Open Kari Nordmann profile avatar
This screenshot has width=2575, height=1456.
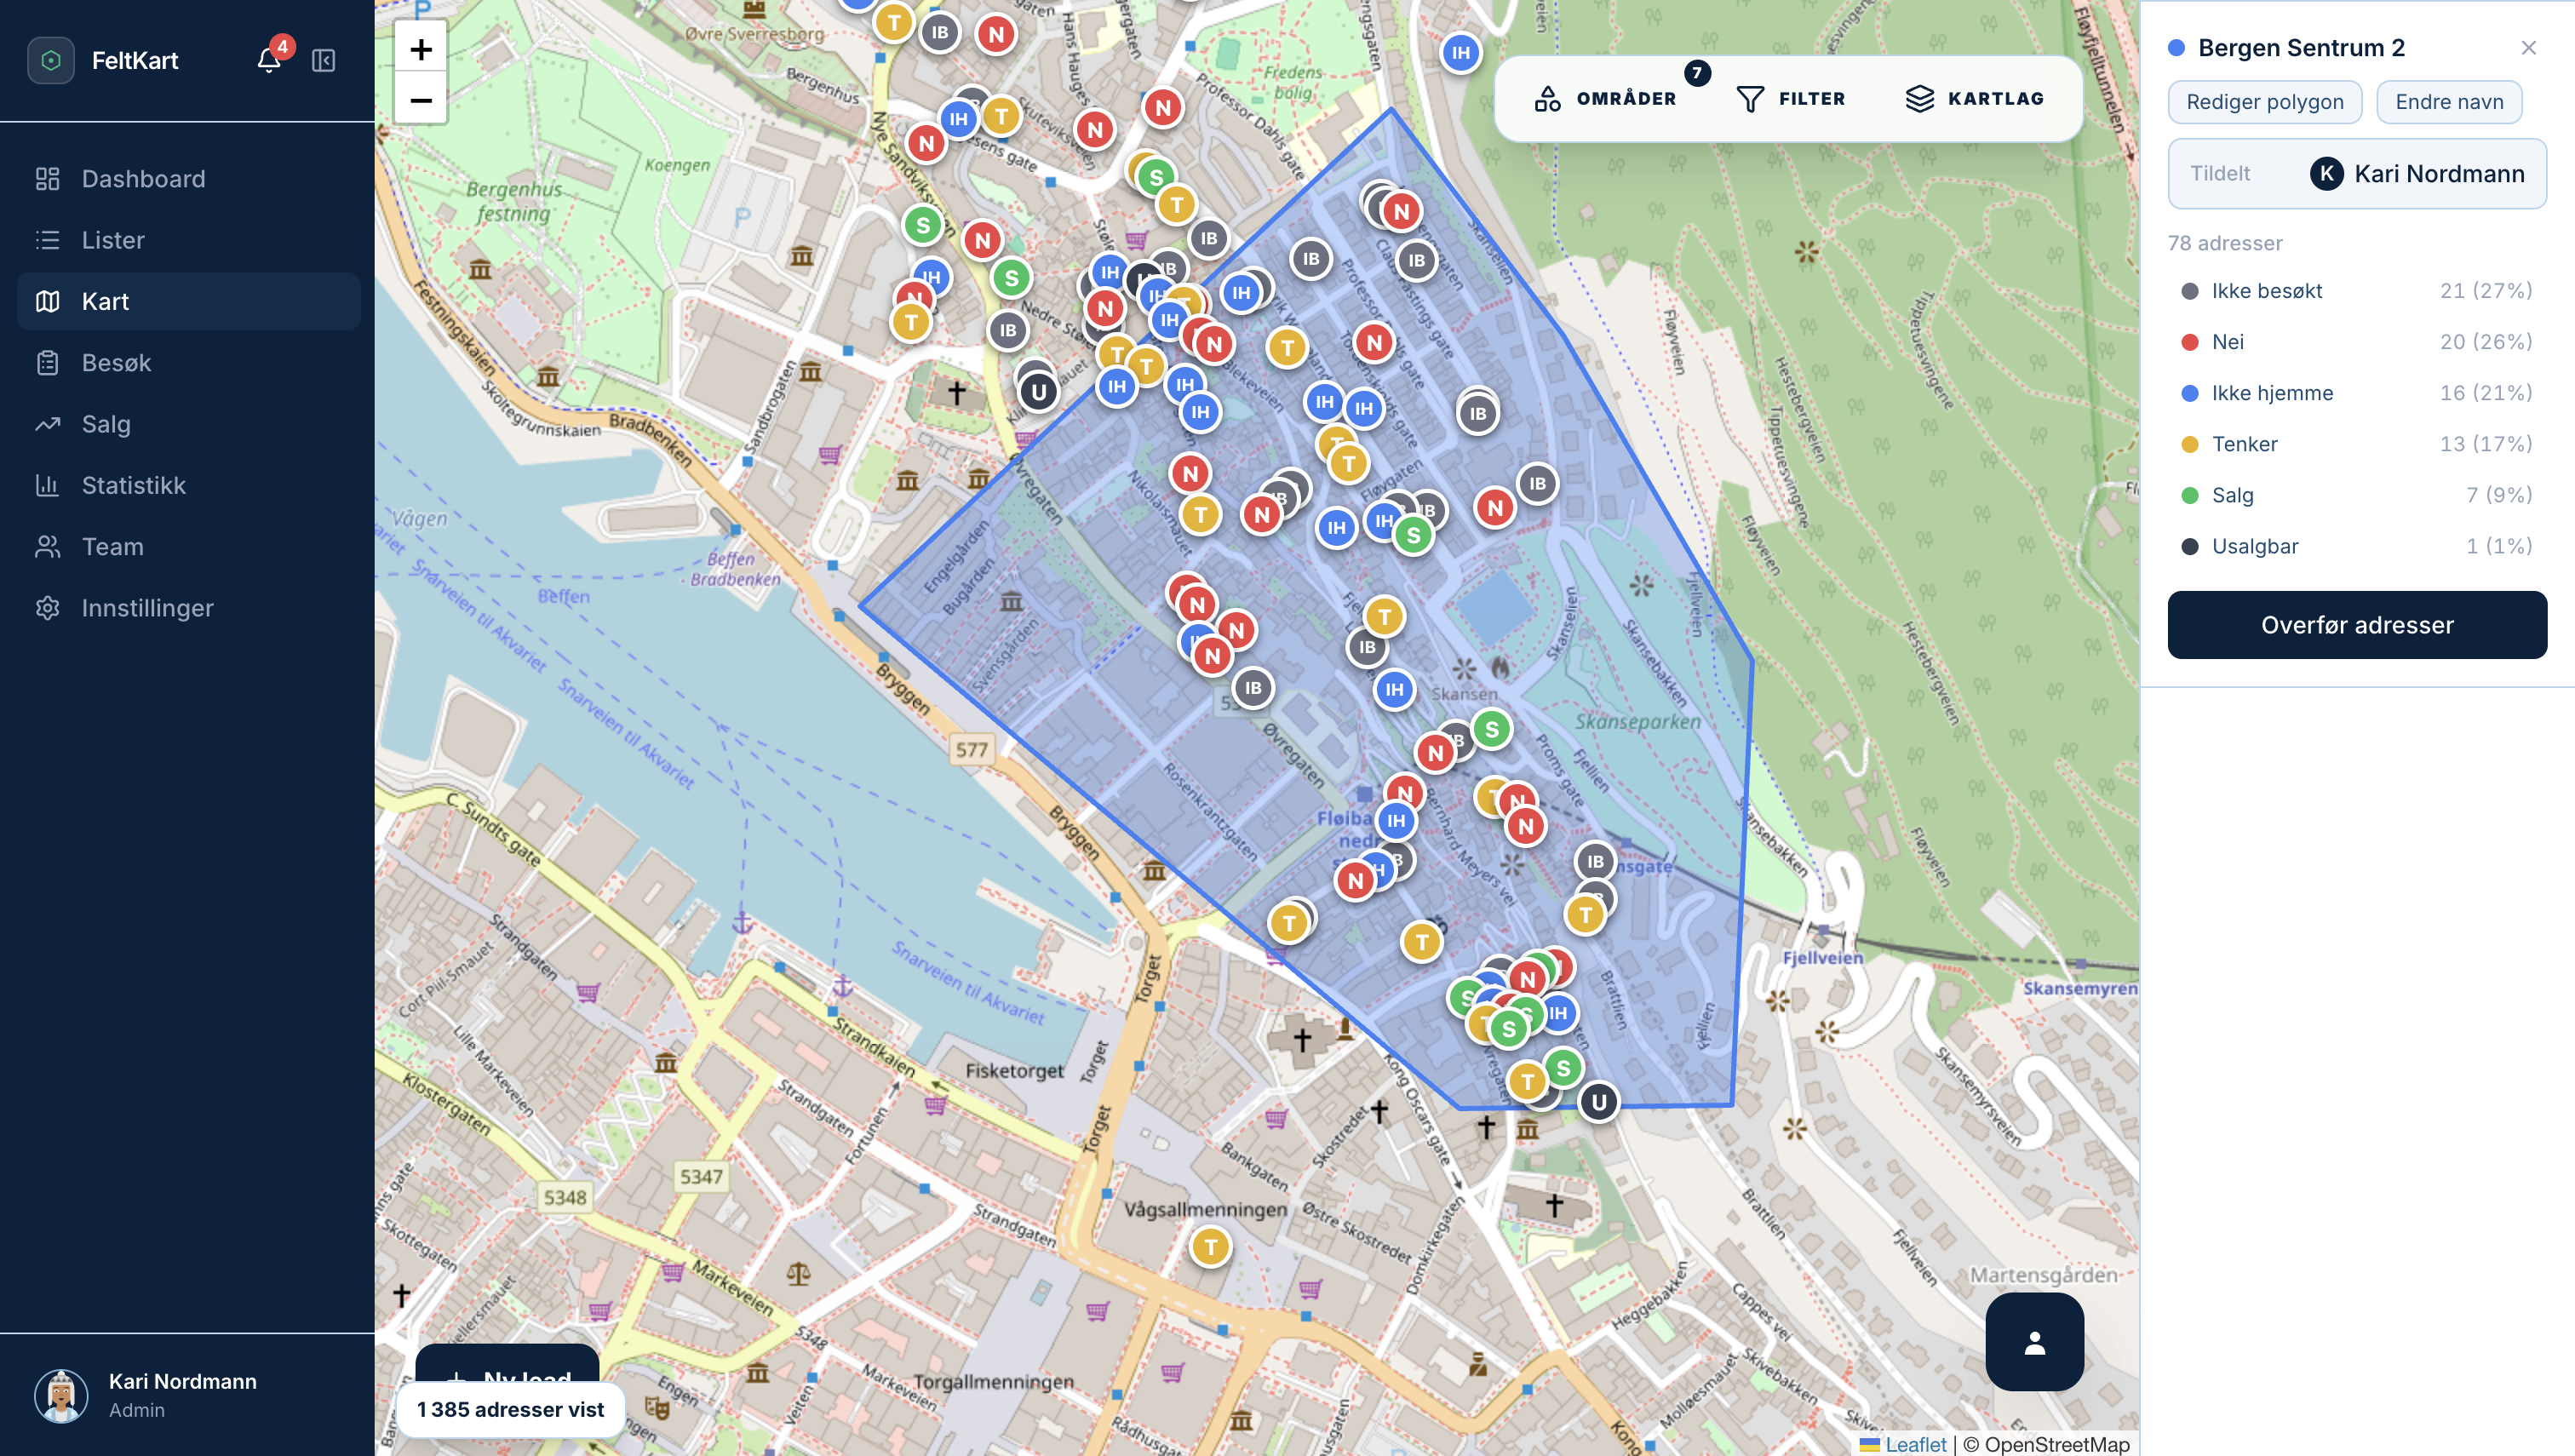(61, 1395)
